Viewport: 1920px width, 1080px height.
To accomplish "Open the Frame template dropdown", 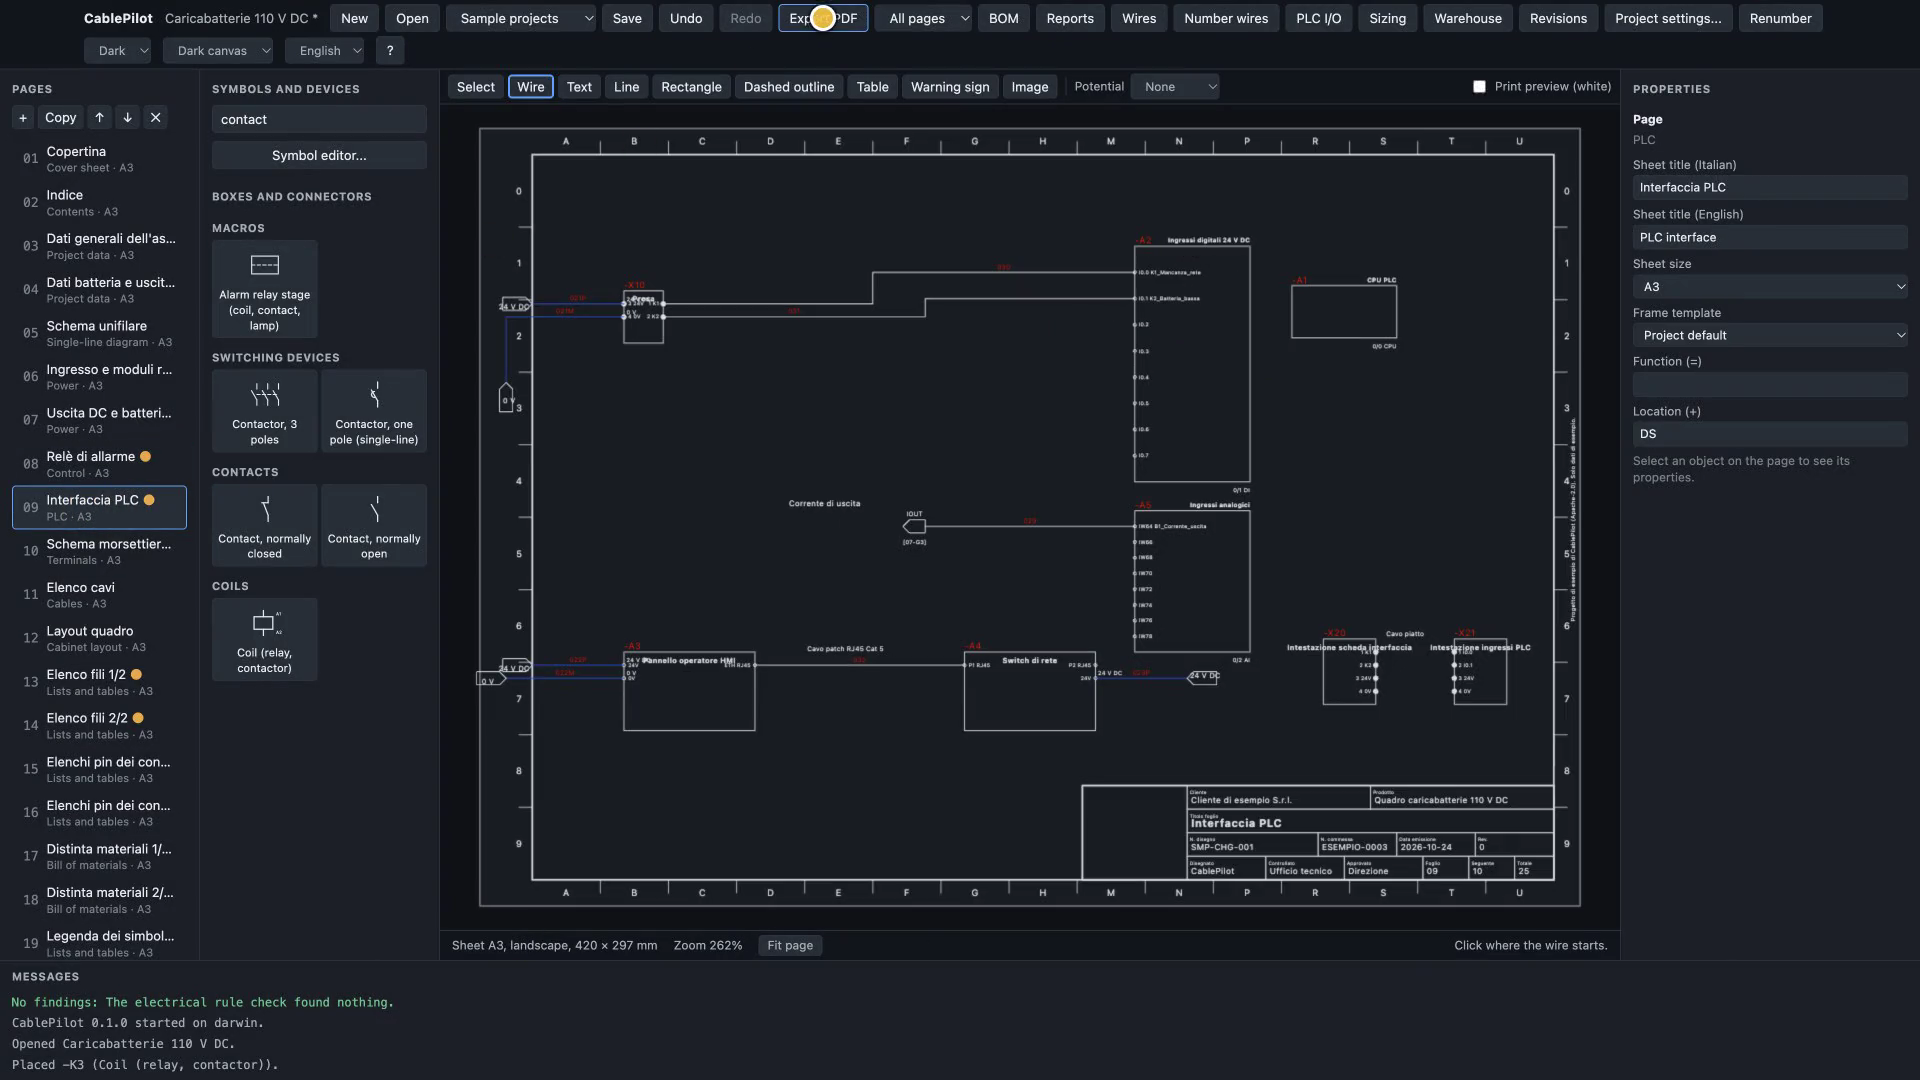I will 1770,336.
